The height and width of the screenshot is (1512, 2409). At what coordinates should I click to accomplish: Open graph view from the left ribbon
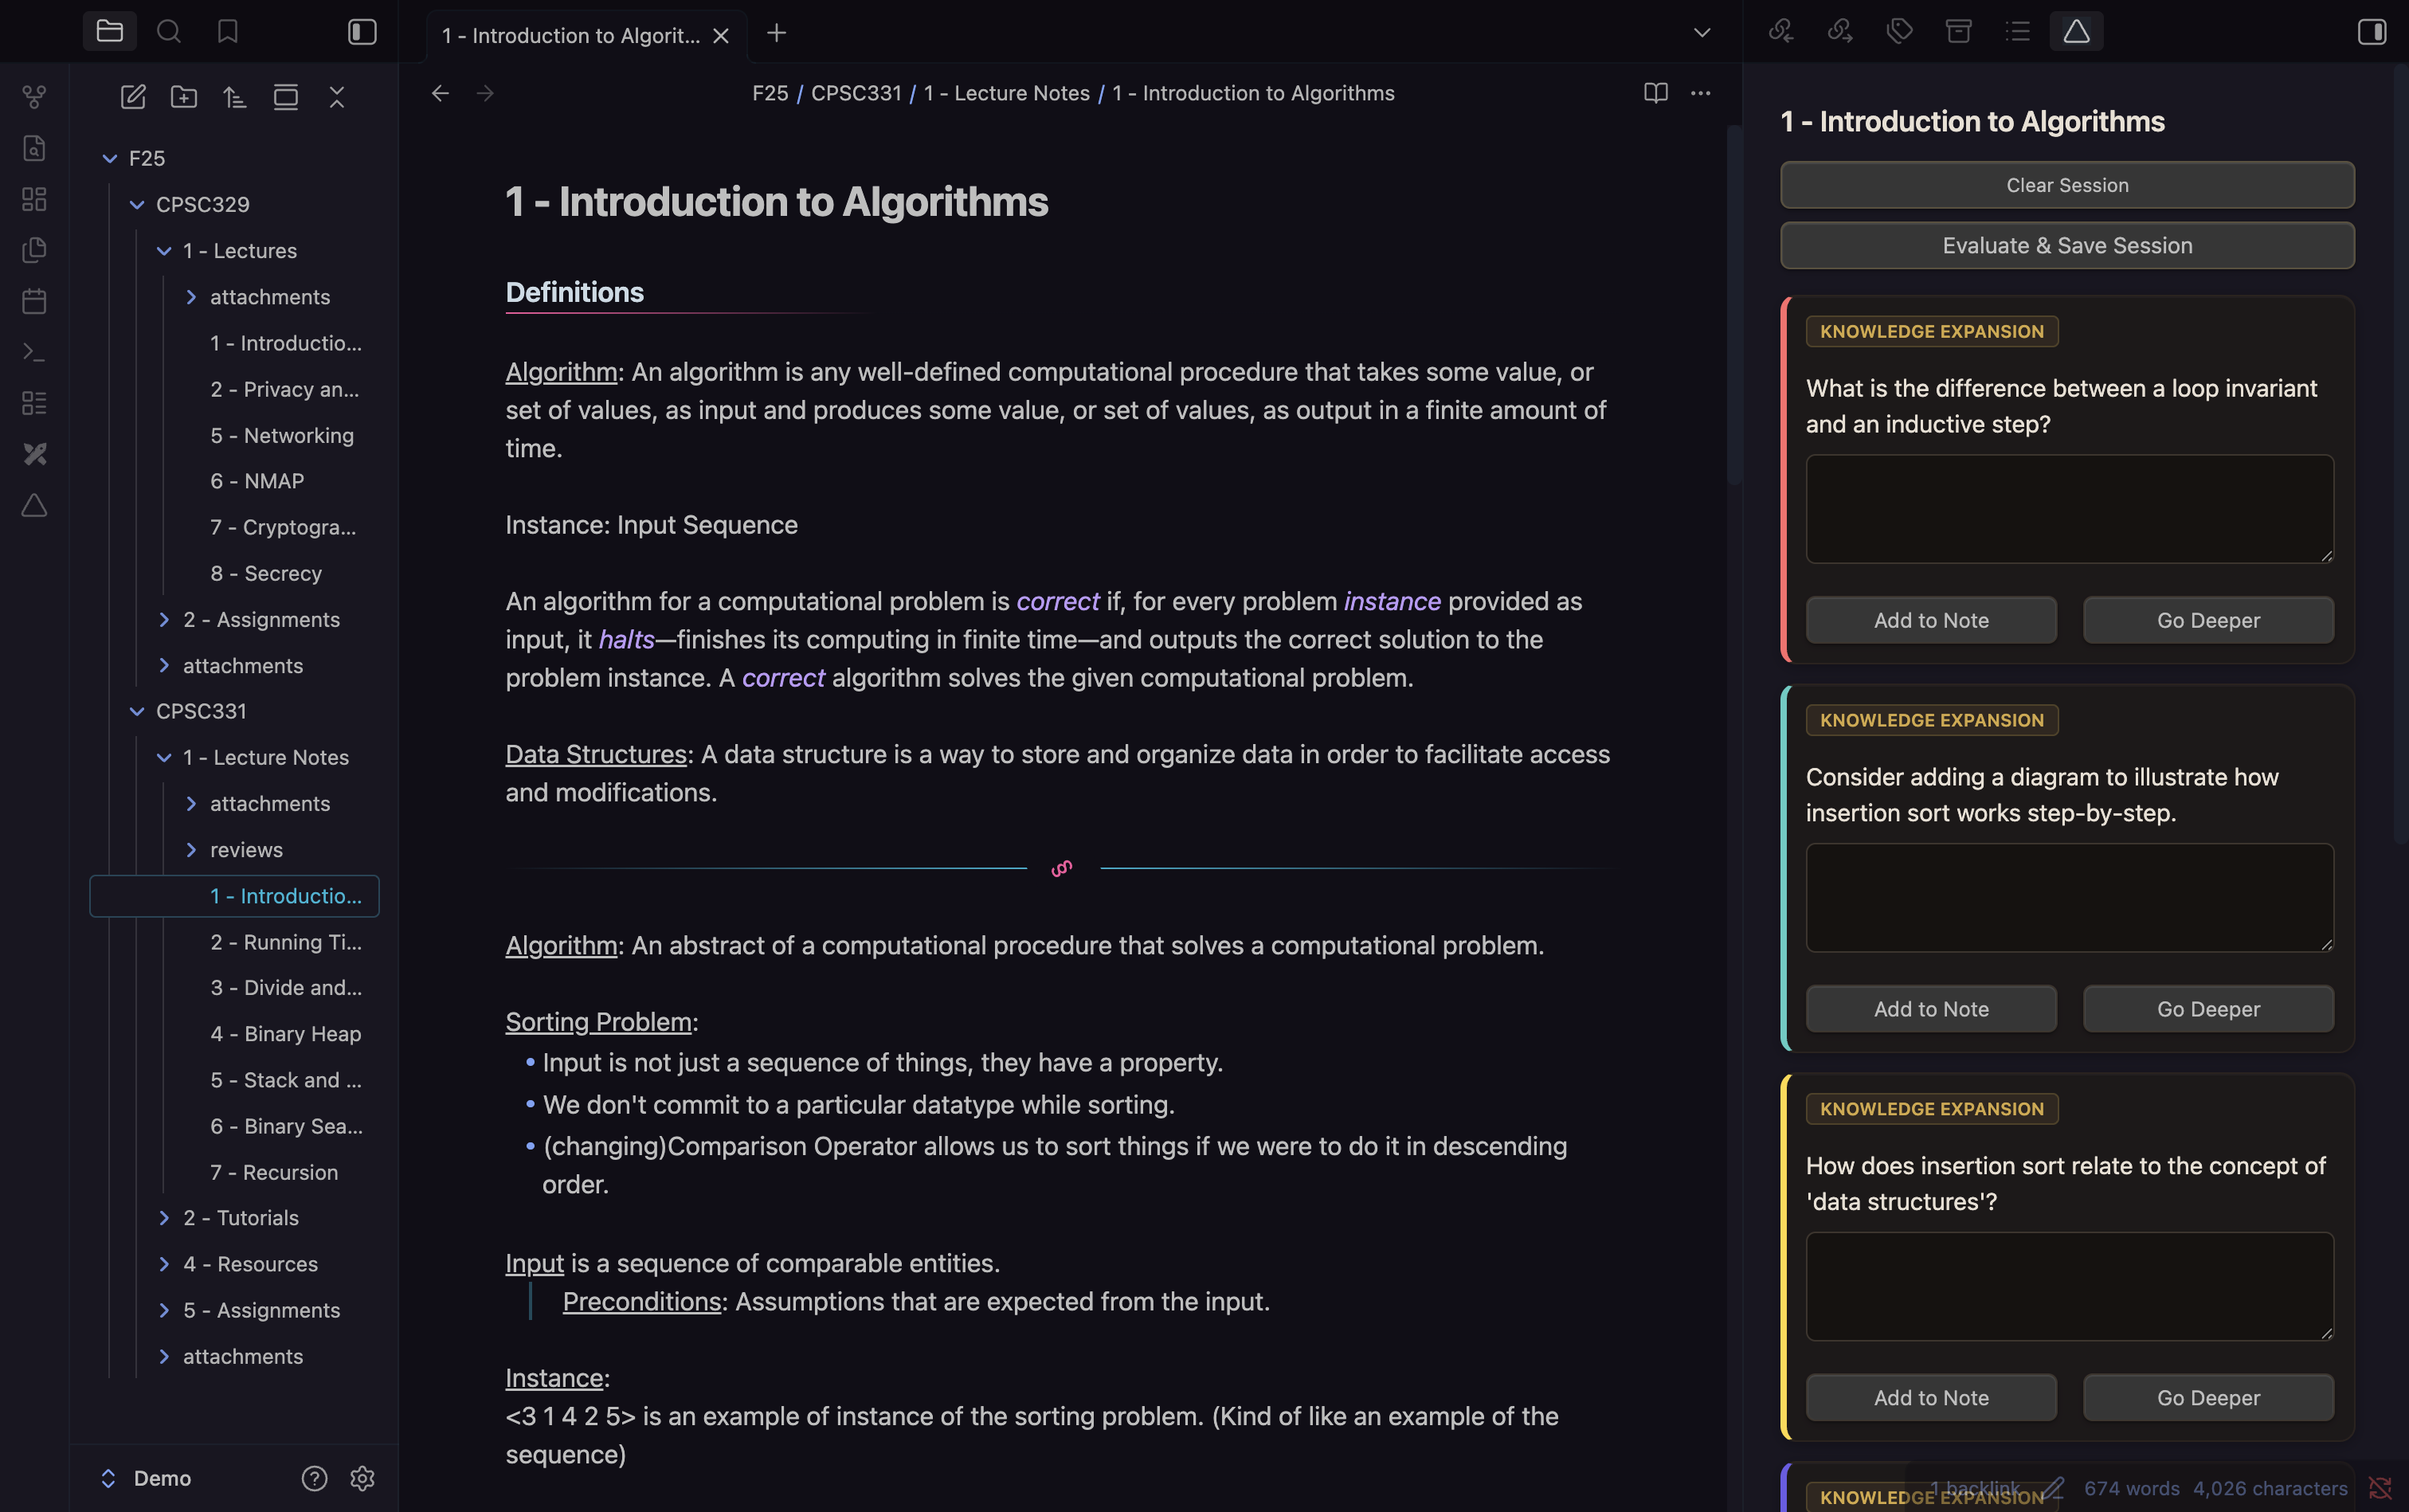coord(34,97)
